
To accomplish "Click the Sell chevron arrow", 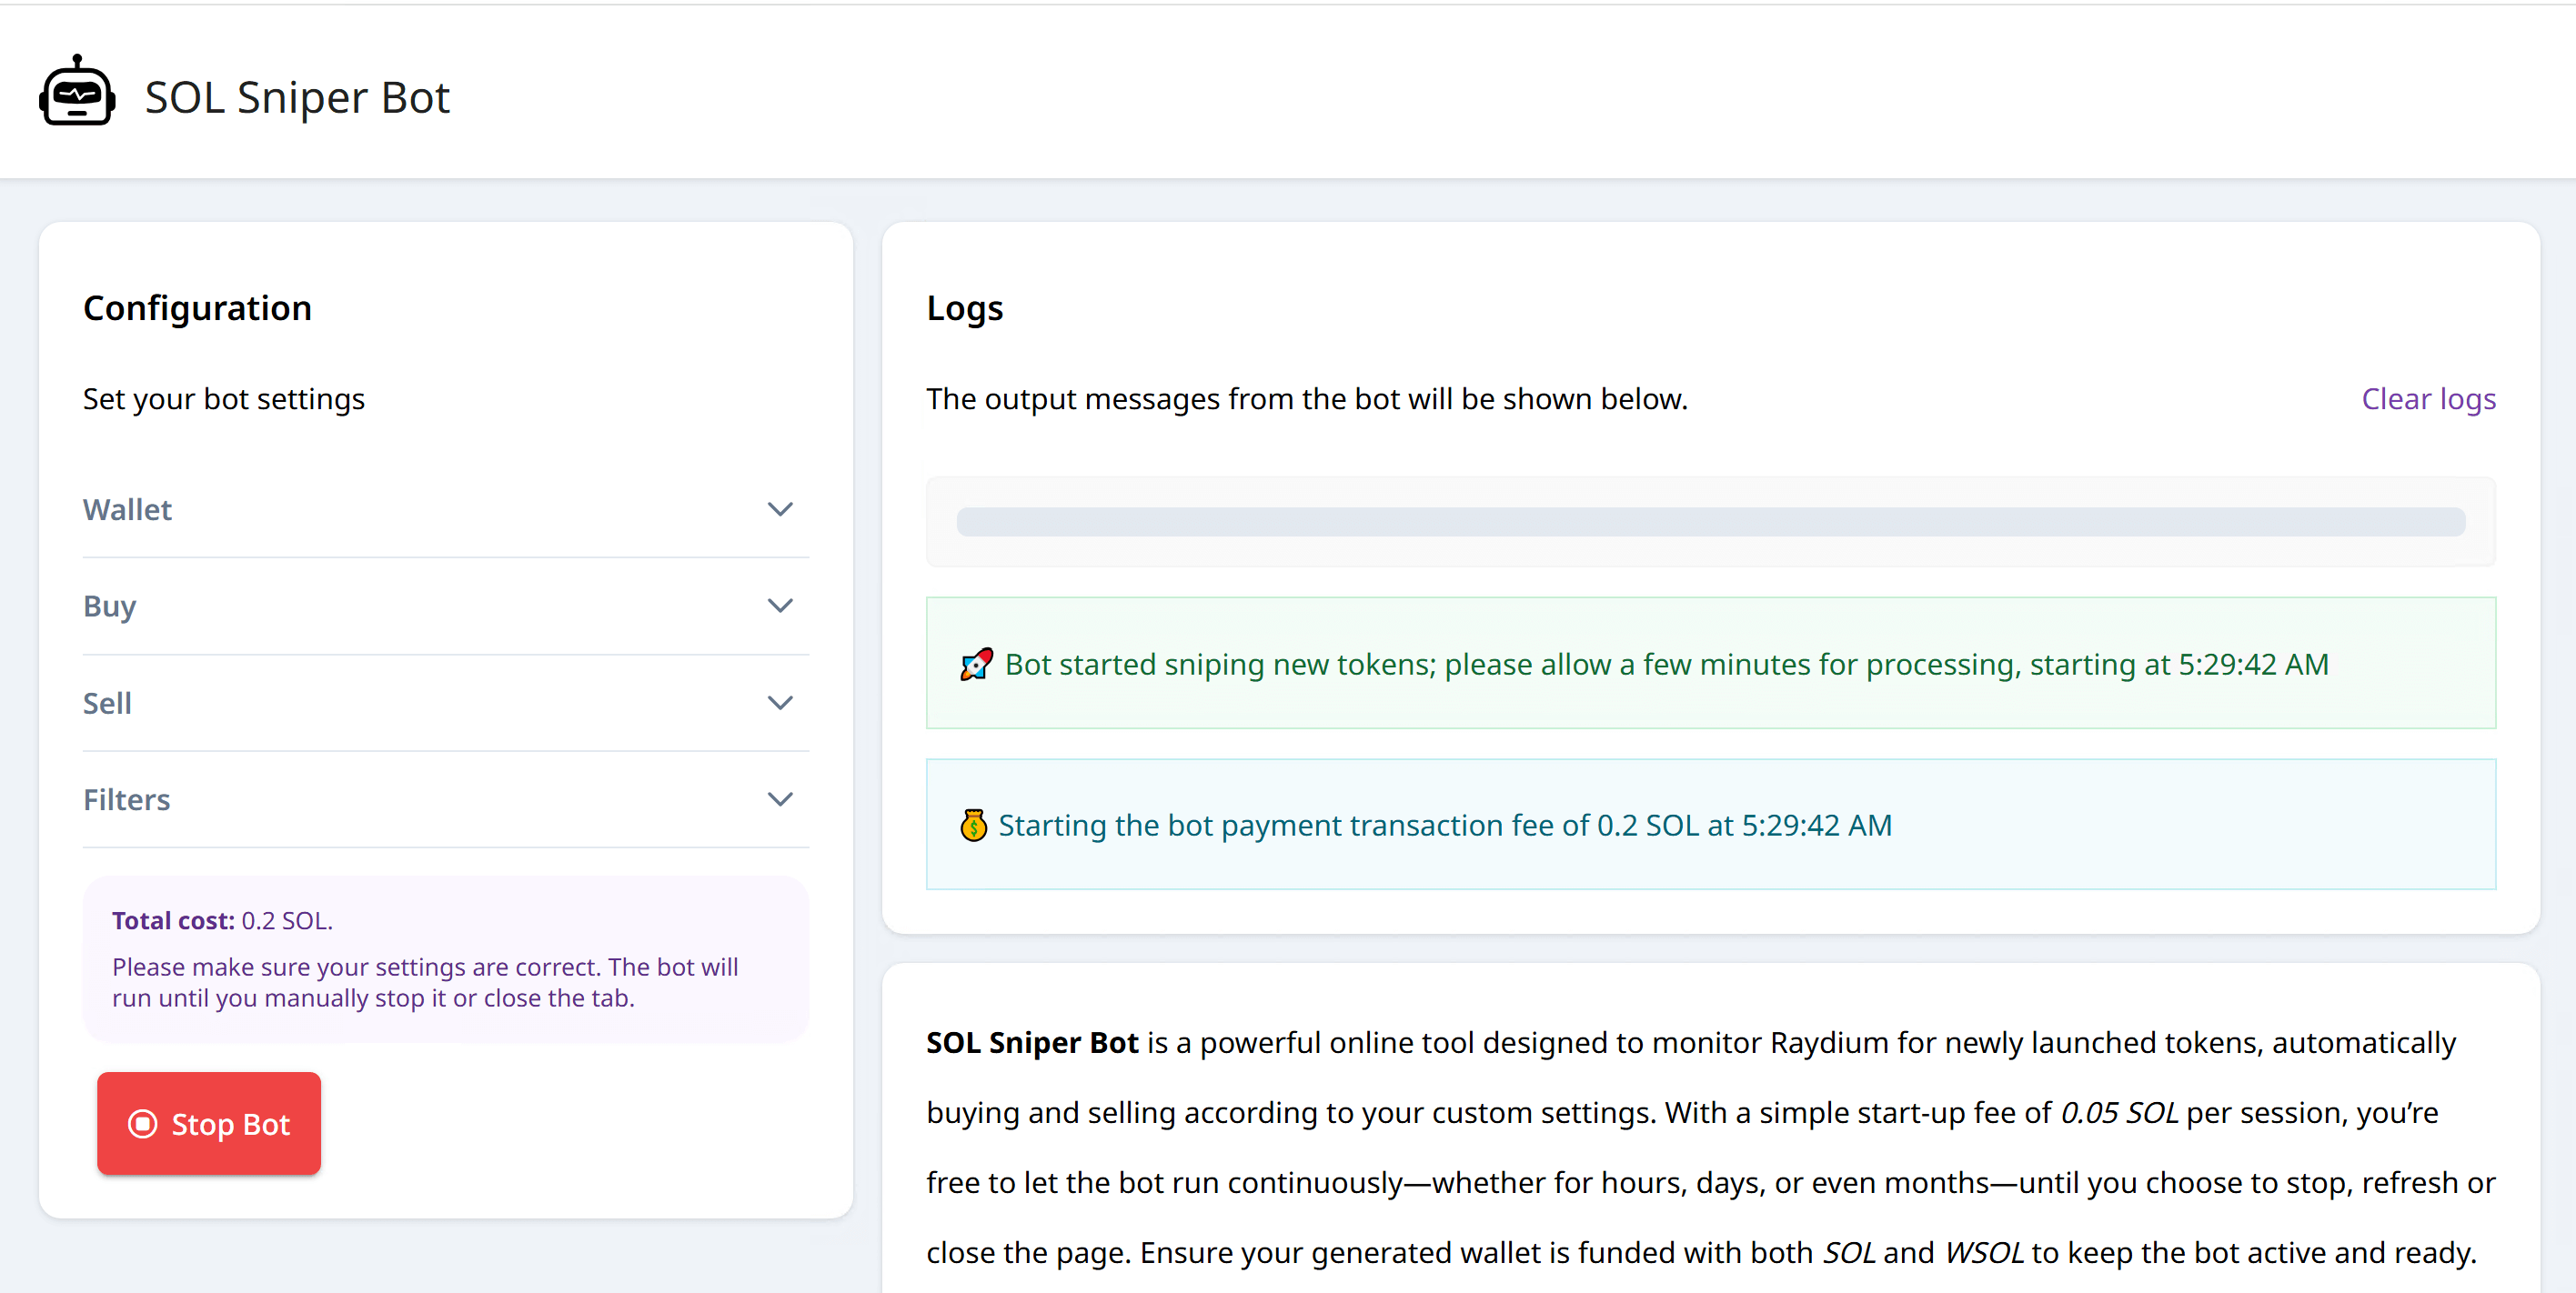I will (780, 703).
